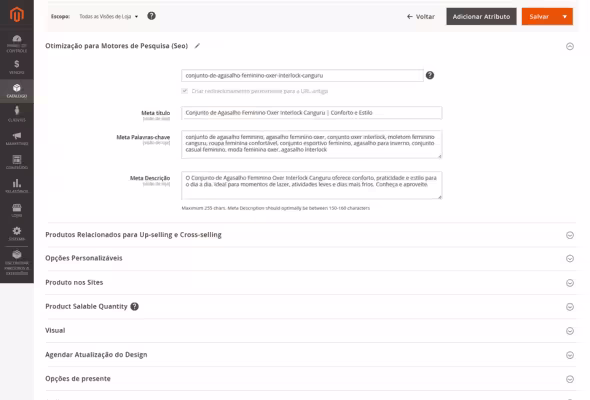
Task: Click the Voltar back link
Action: 421,17
